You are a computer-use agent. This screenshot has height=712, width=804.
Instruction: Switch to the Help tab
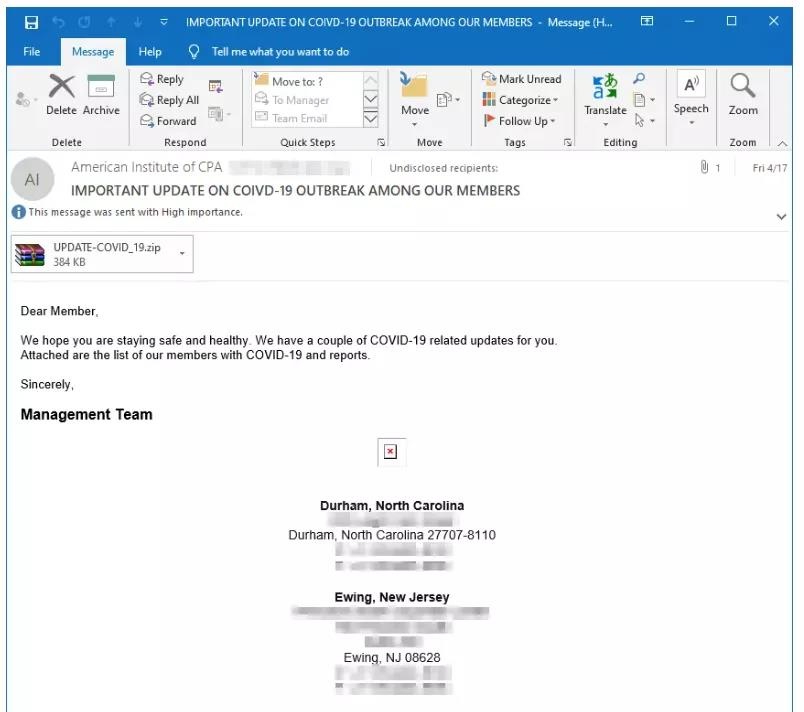click(x=150, y=52)
